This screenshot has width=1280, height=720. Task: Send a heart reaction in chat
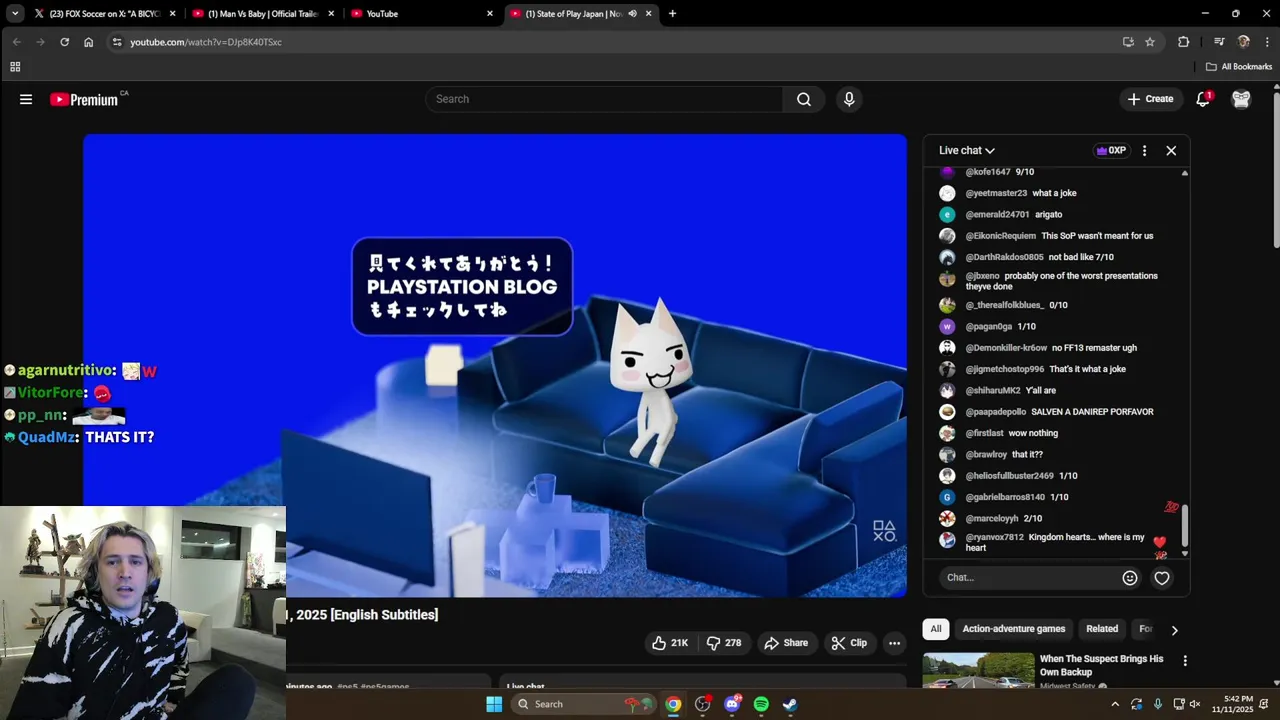[x=1162, y=578]
